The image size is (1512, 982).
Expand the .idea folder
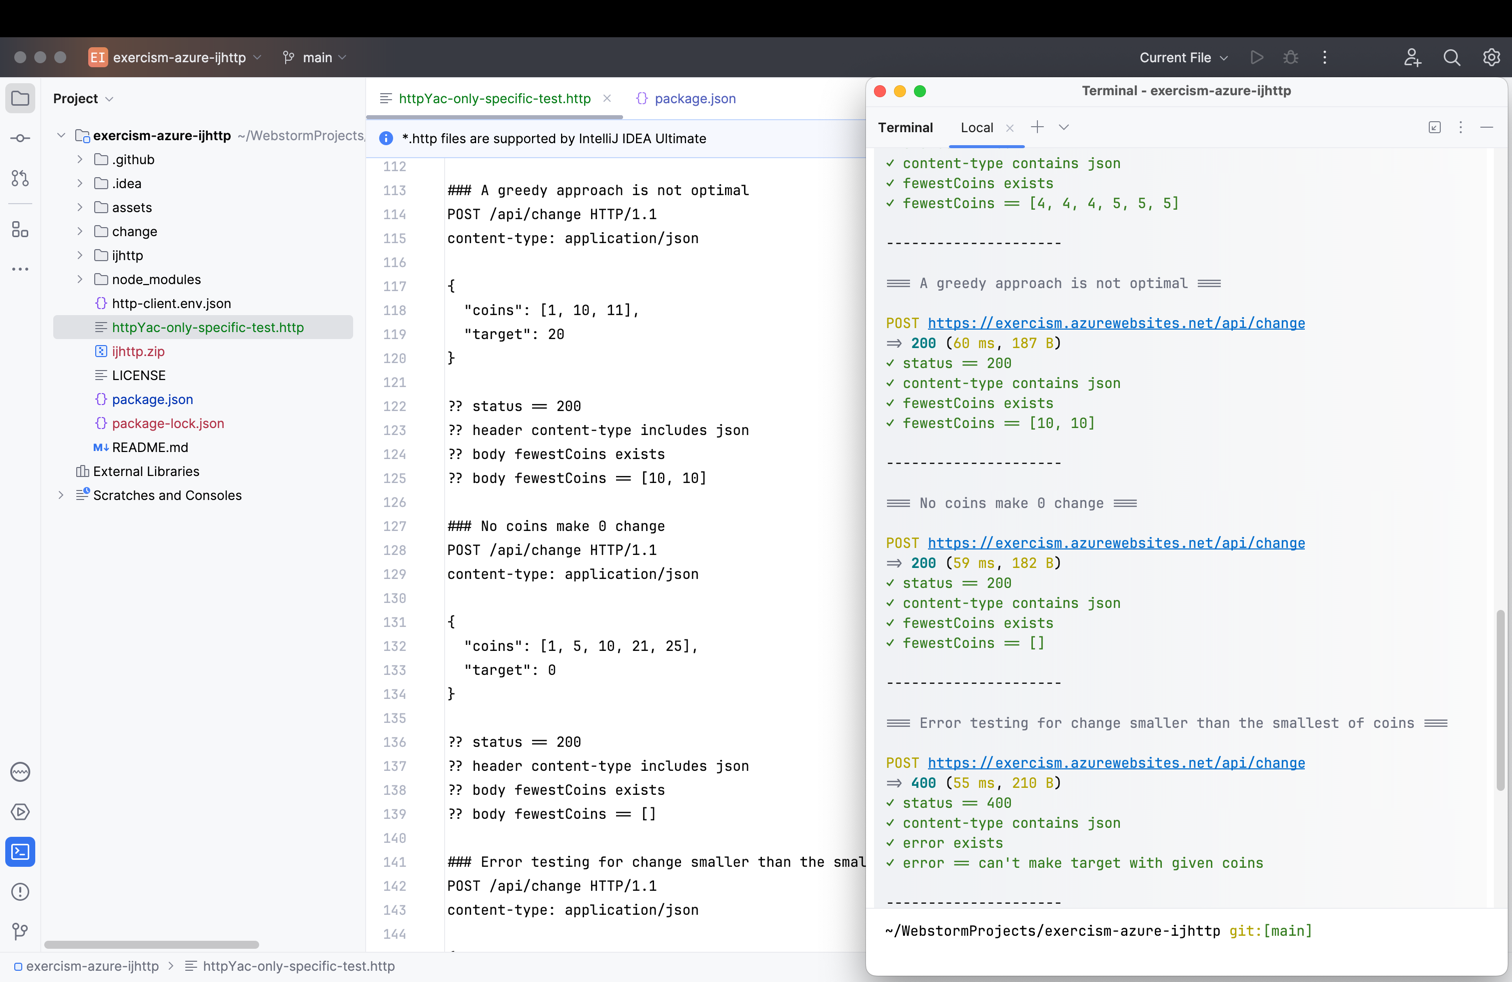(80, 183)
